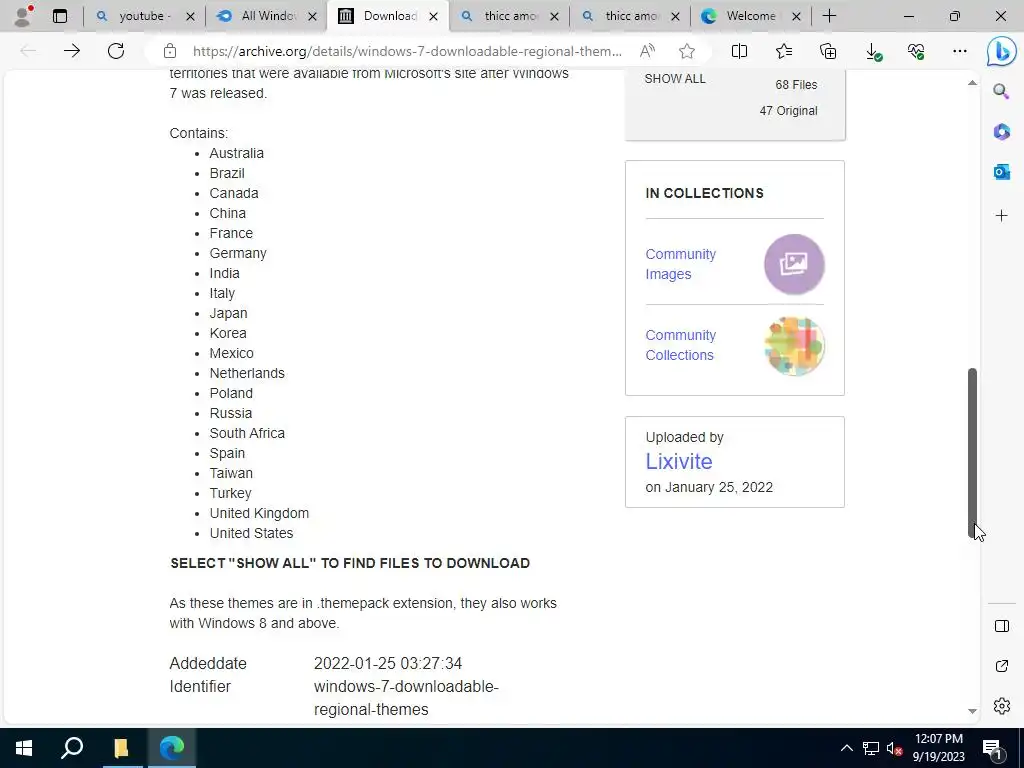Image resolution: width=1024 pixels, height=768 pixels.
Task: Click the Community Images thumbnail
Action: [794, 264]
